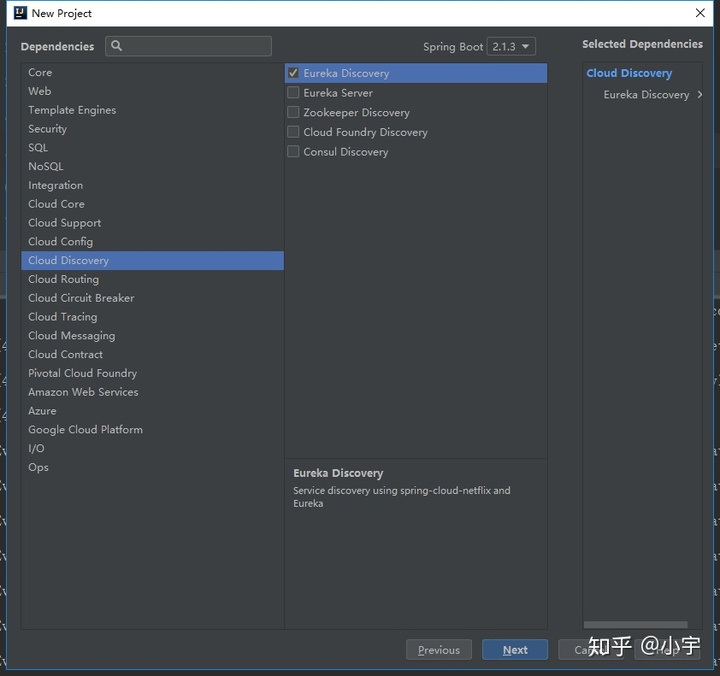Select the SQL category
Image resolution: width=720 pixels, height=676 pixels.
point(152,148)
